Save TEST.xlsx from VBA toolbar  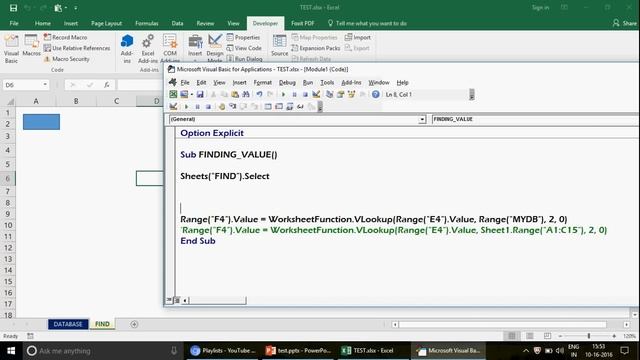(x=200, y=94)
